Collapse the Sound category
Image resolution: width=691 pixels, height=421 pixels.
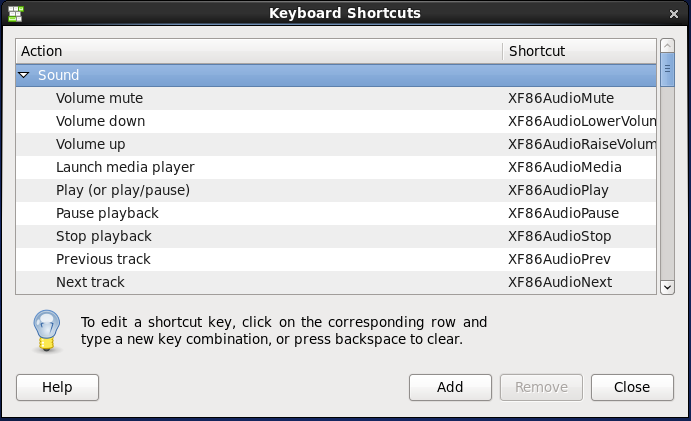24,75
